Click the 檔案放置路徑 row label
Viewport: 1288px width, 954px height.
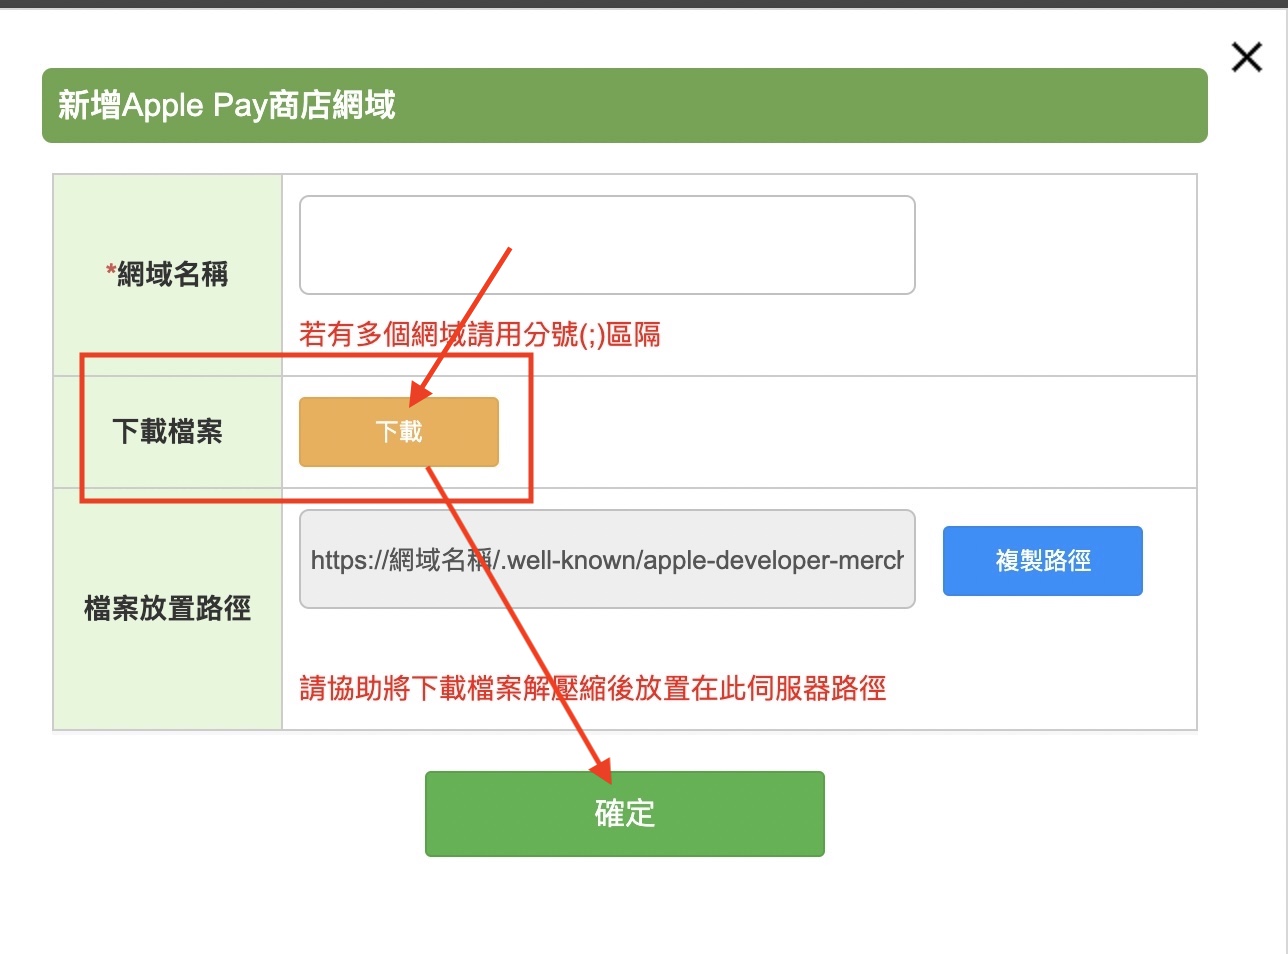pyautogui.click(x=167, y=608)
